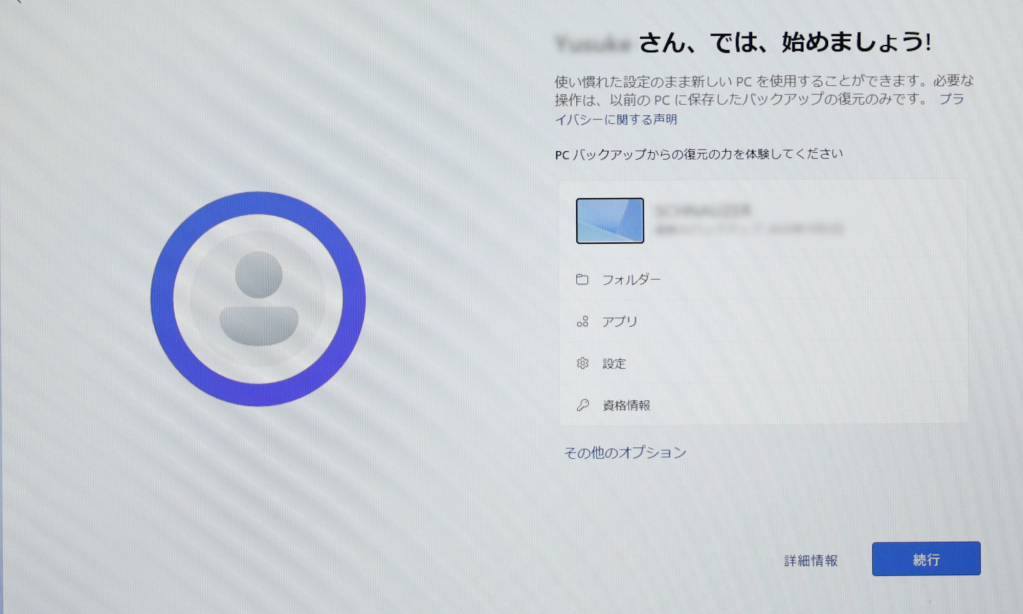Click the blue PC backup thumbnail
This screenshot has width=1023, height=614.
pos(609,220)
